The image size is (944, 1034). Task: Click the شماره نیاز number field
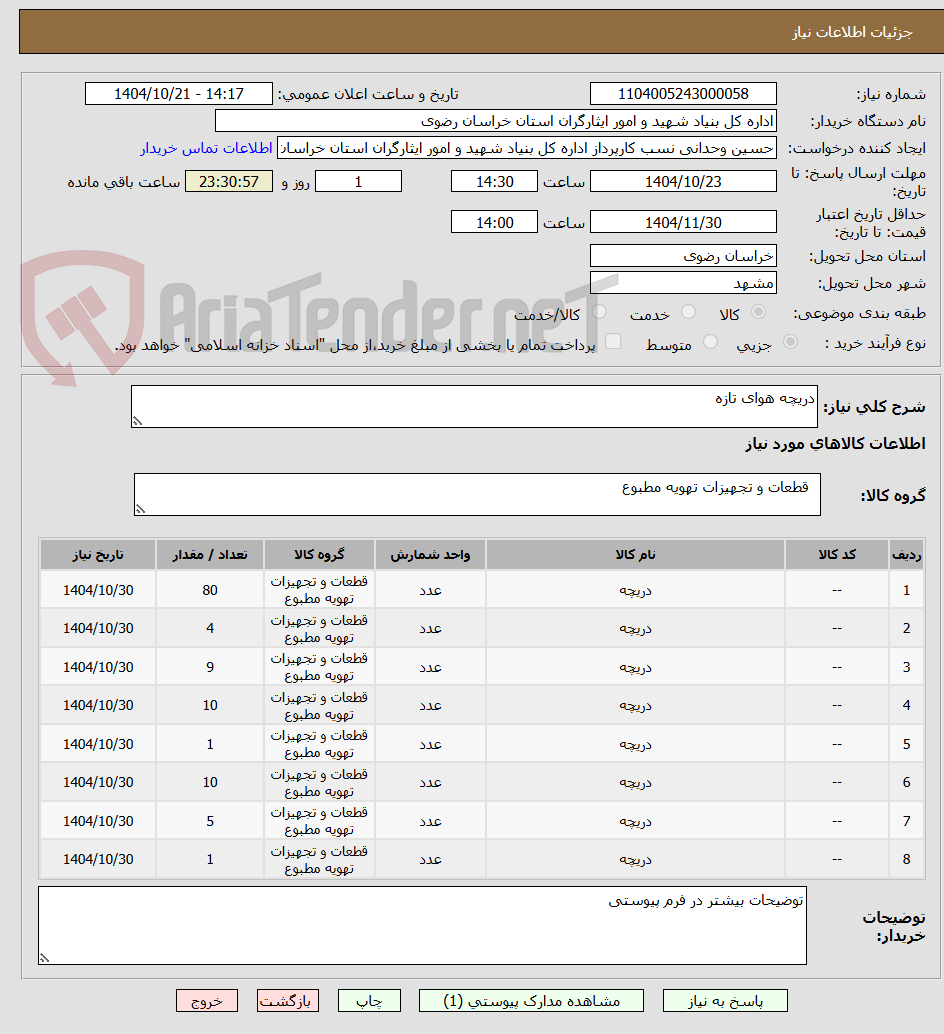(x=683, y=94)
